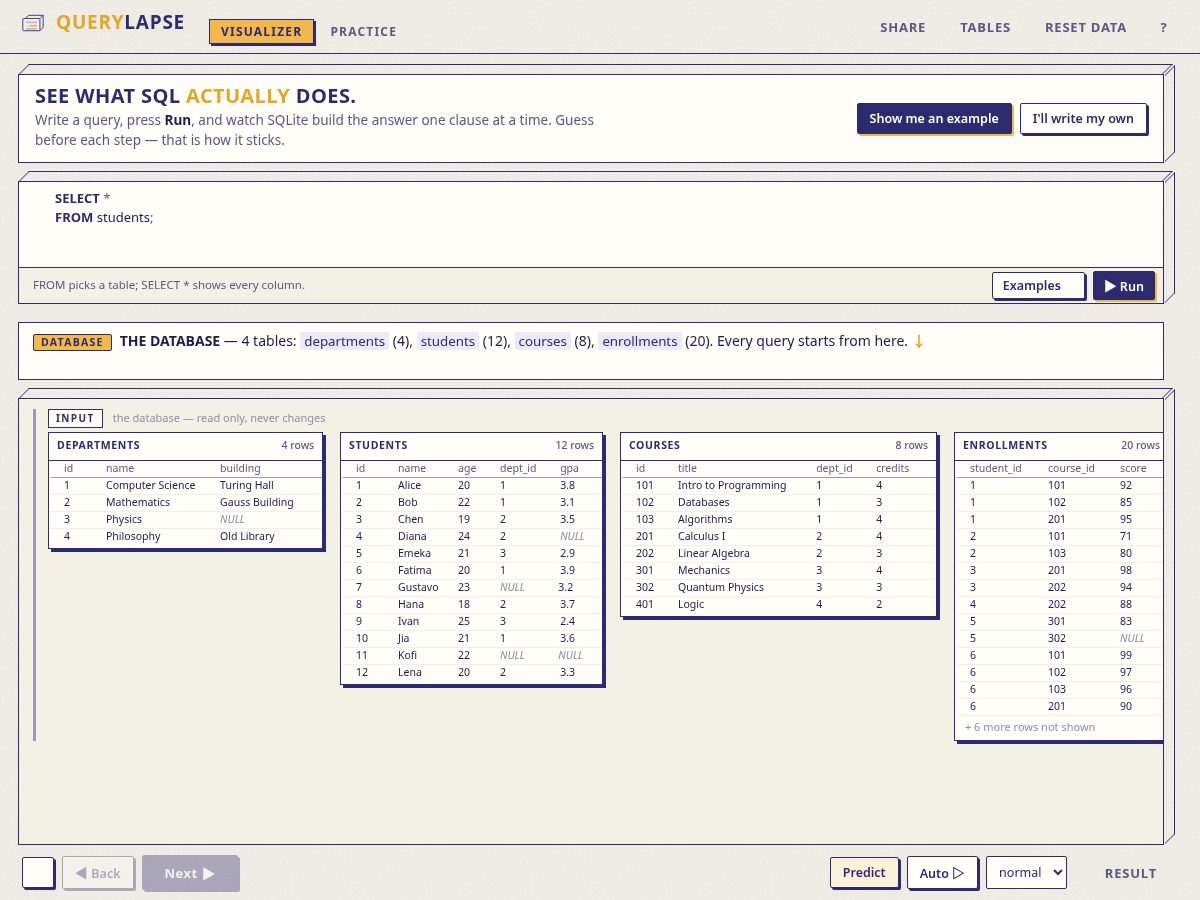This screenshot has width=1200, height=900.
Task: Click the enrollments table chip
Action: [640, 341]
